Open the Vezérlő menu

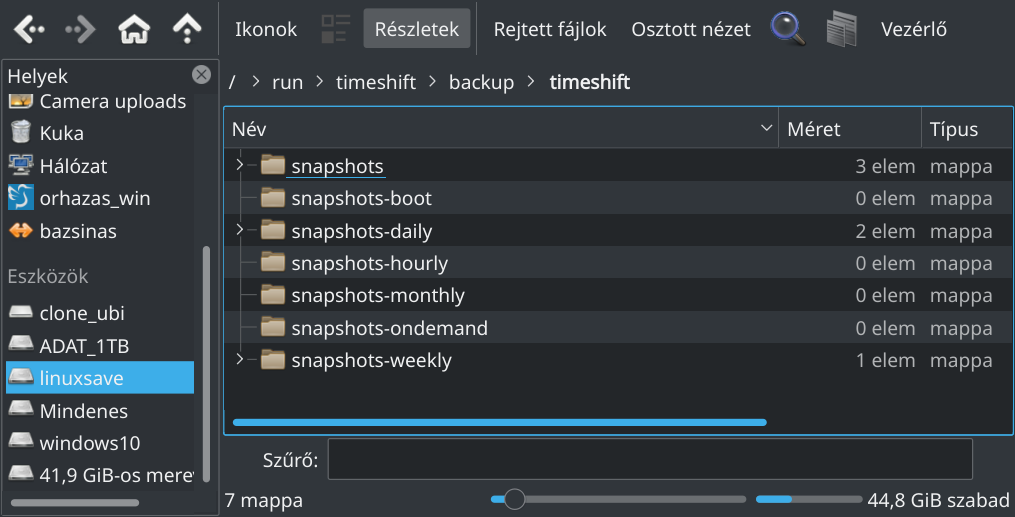913,29
